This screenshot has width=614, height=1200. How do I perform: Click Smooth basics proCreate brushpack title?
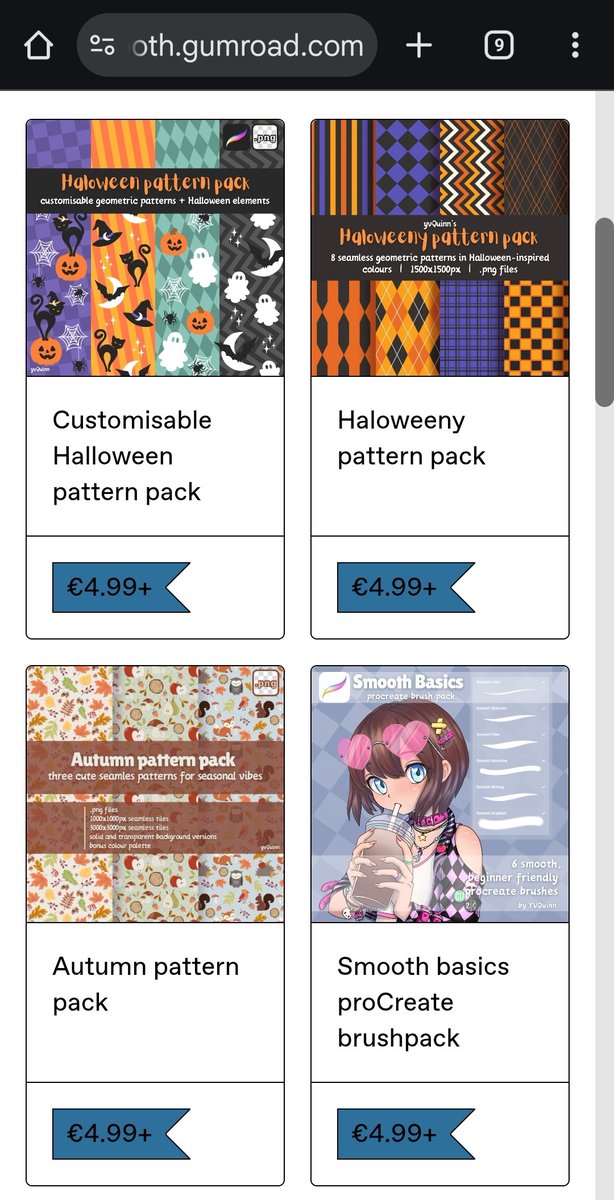click(x=423, y=1002)
